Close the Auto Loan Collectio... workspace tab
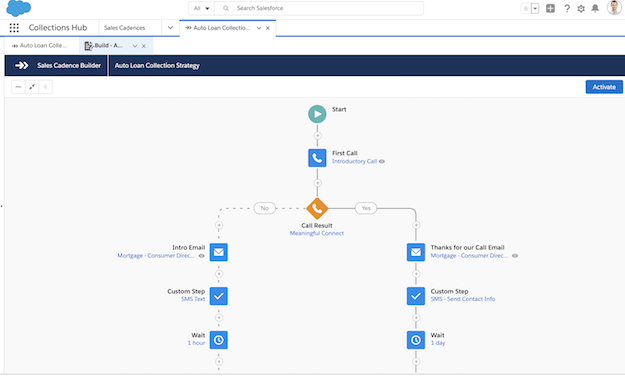Image resolution: width=625 pixels, height=376 pixels. (x=268, y=28)
